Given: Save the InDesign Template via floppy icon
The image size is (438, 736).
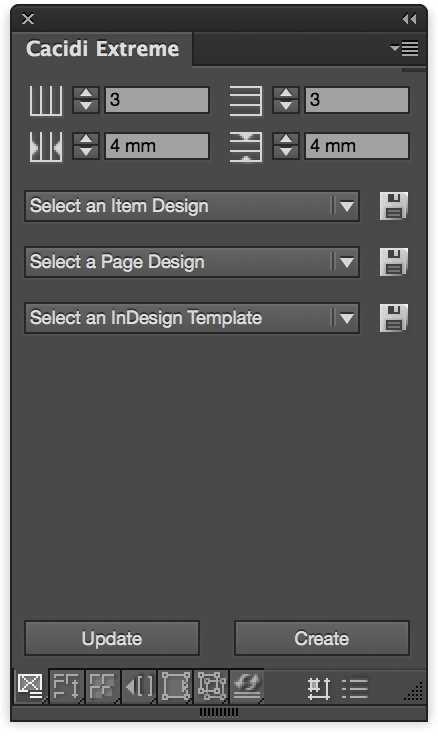Looking at the screenshot, I should pyautogui.click(x=393, y=318).
